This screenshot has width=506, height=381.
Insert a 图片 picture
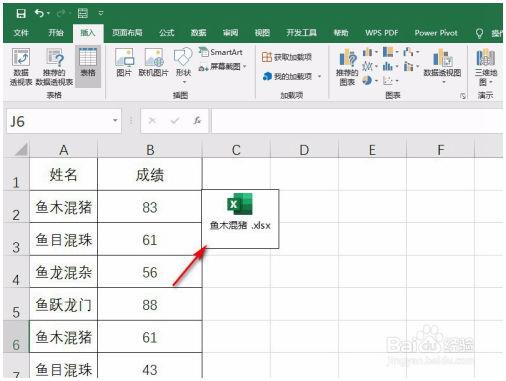click(124, 63)
